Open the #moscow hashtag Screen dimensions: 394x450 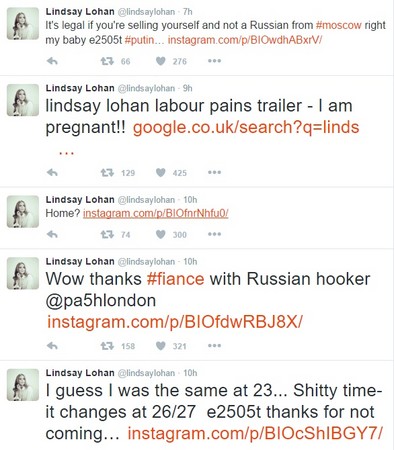(x=338, y=25)
